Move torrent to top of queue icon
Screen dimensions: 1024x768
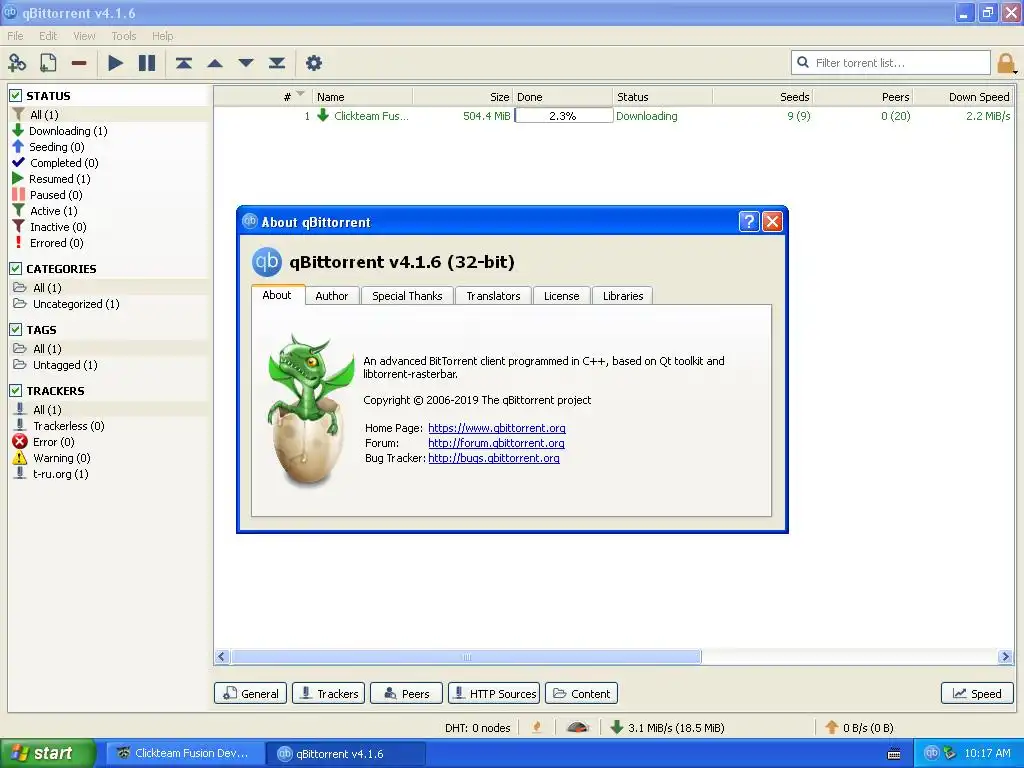(184, 63)
